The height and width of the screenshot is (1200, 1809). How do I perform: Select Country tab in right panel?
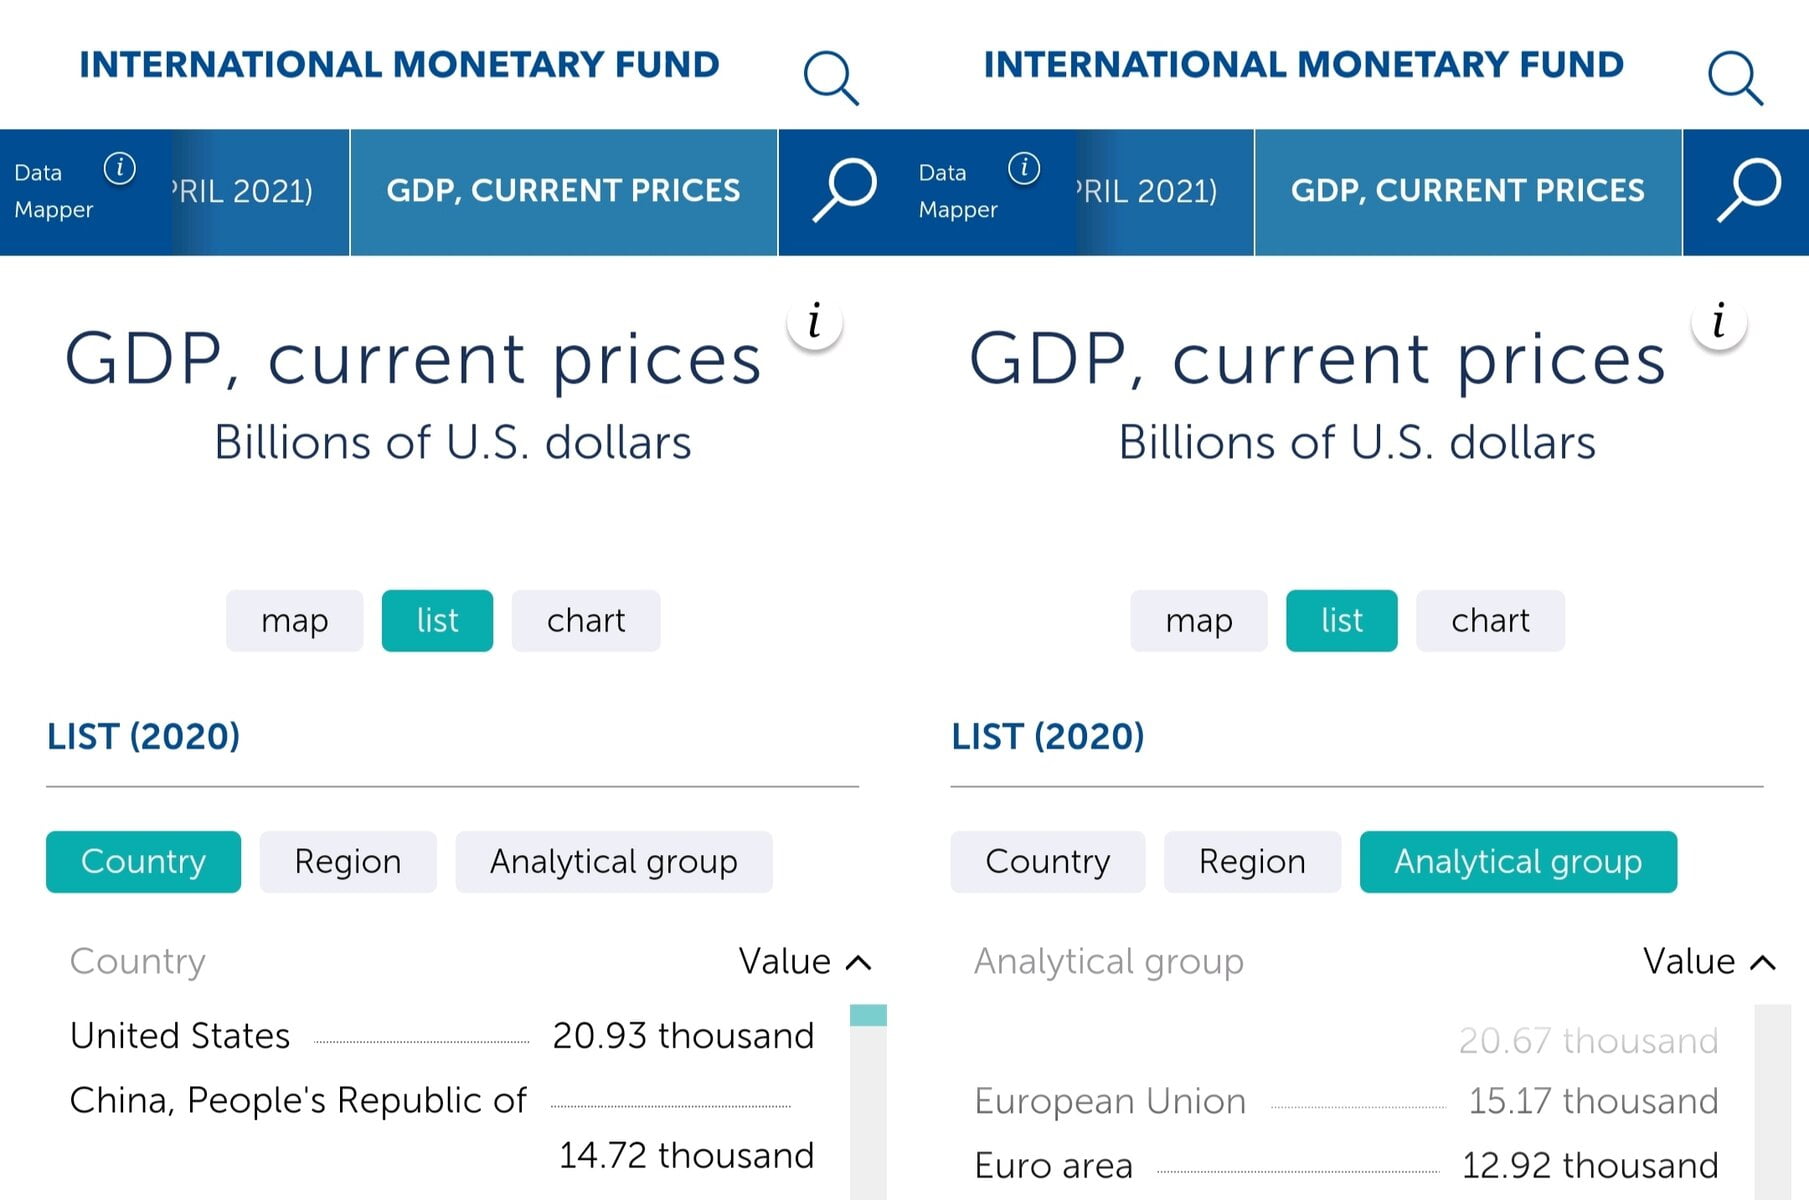click(x=1047, y=861)
